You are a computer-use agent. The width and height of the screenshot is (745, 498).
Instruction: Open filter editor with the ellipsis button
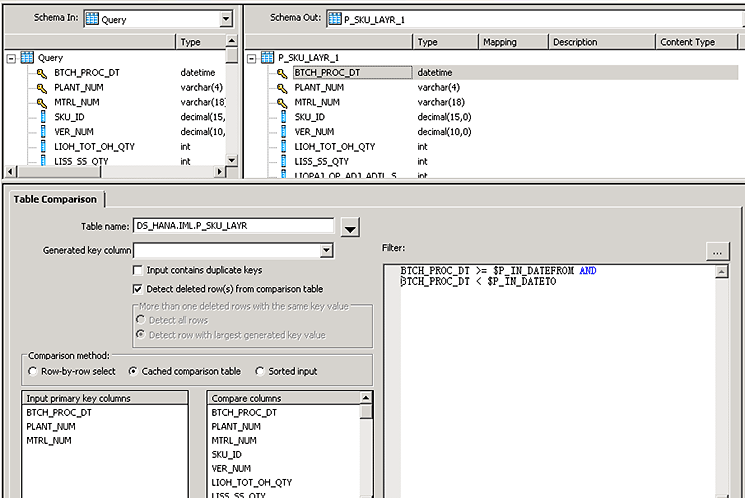[x=718, y=251]
